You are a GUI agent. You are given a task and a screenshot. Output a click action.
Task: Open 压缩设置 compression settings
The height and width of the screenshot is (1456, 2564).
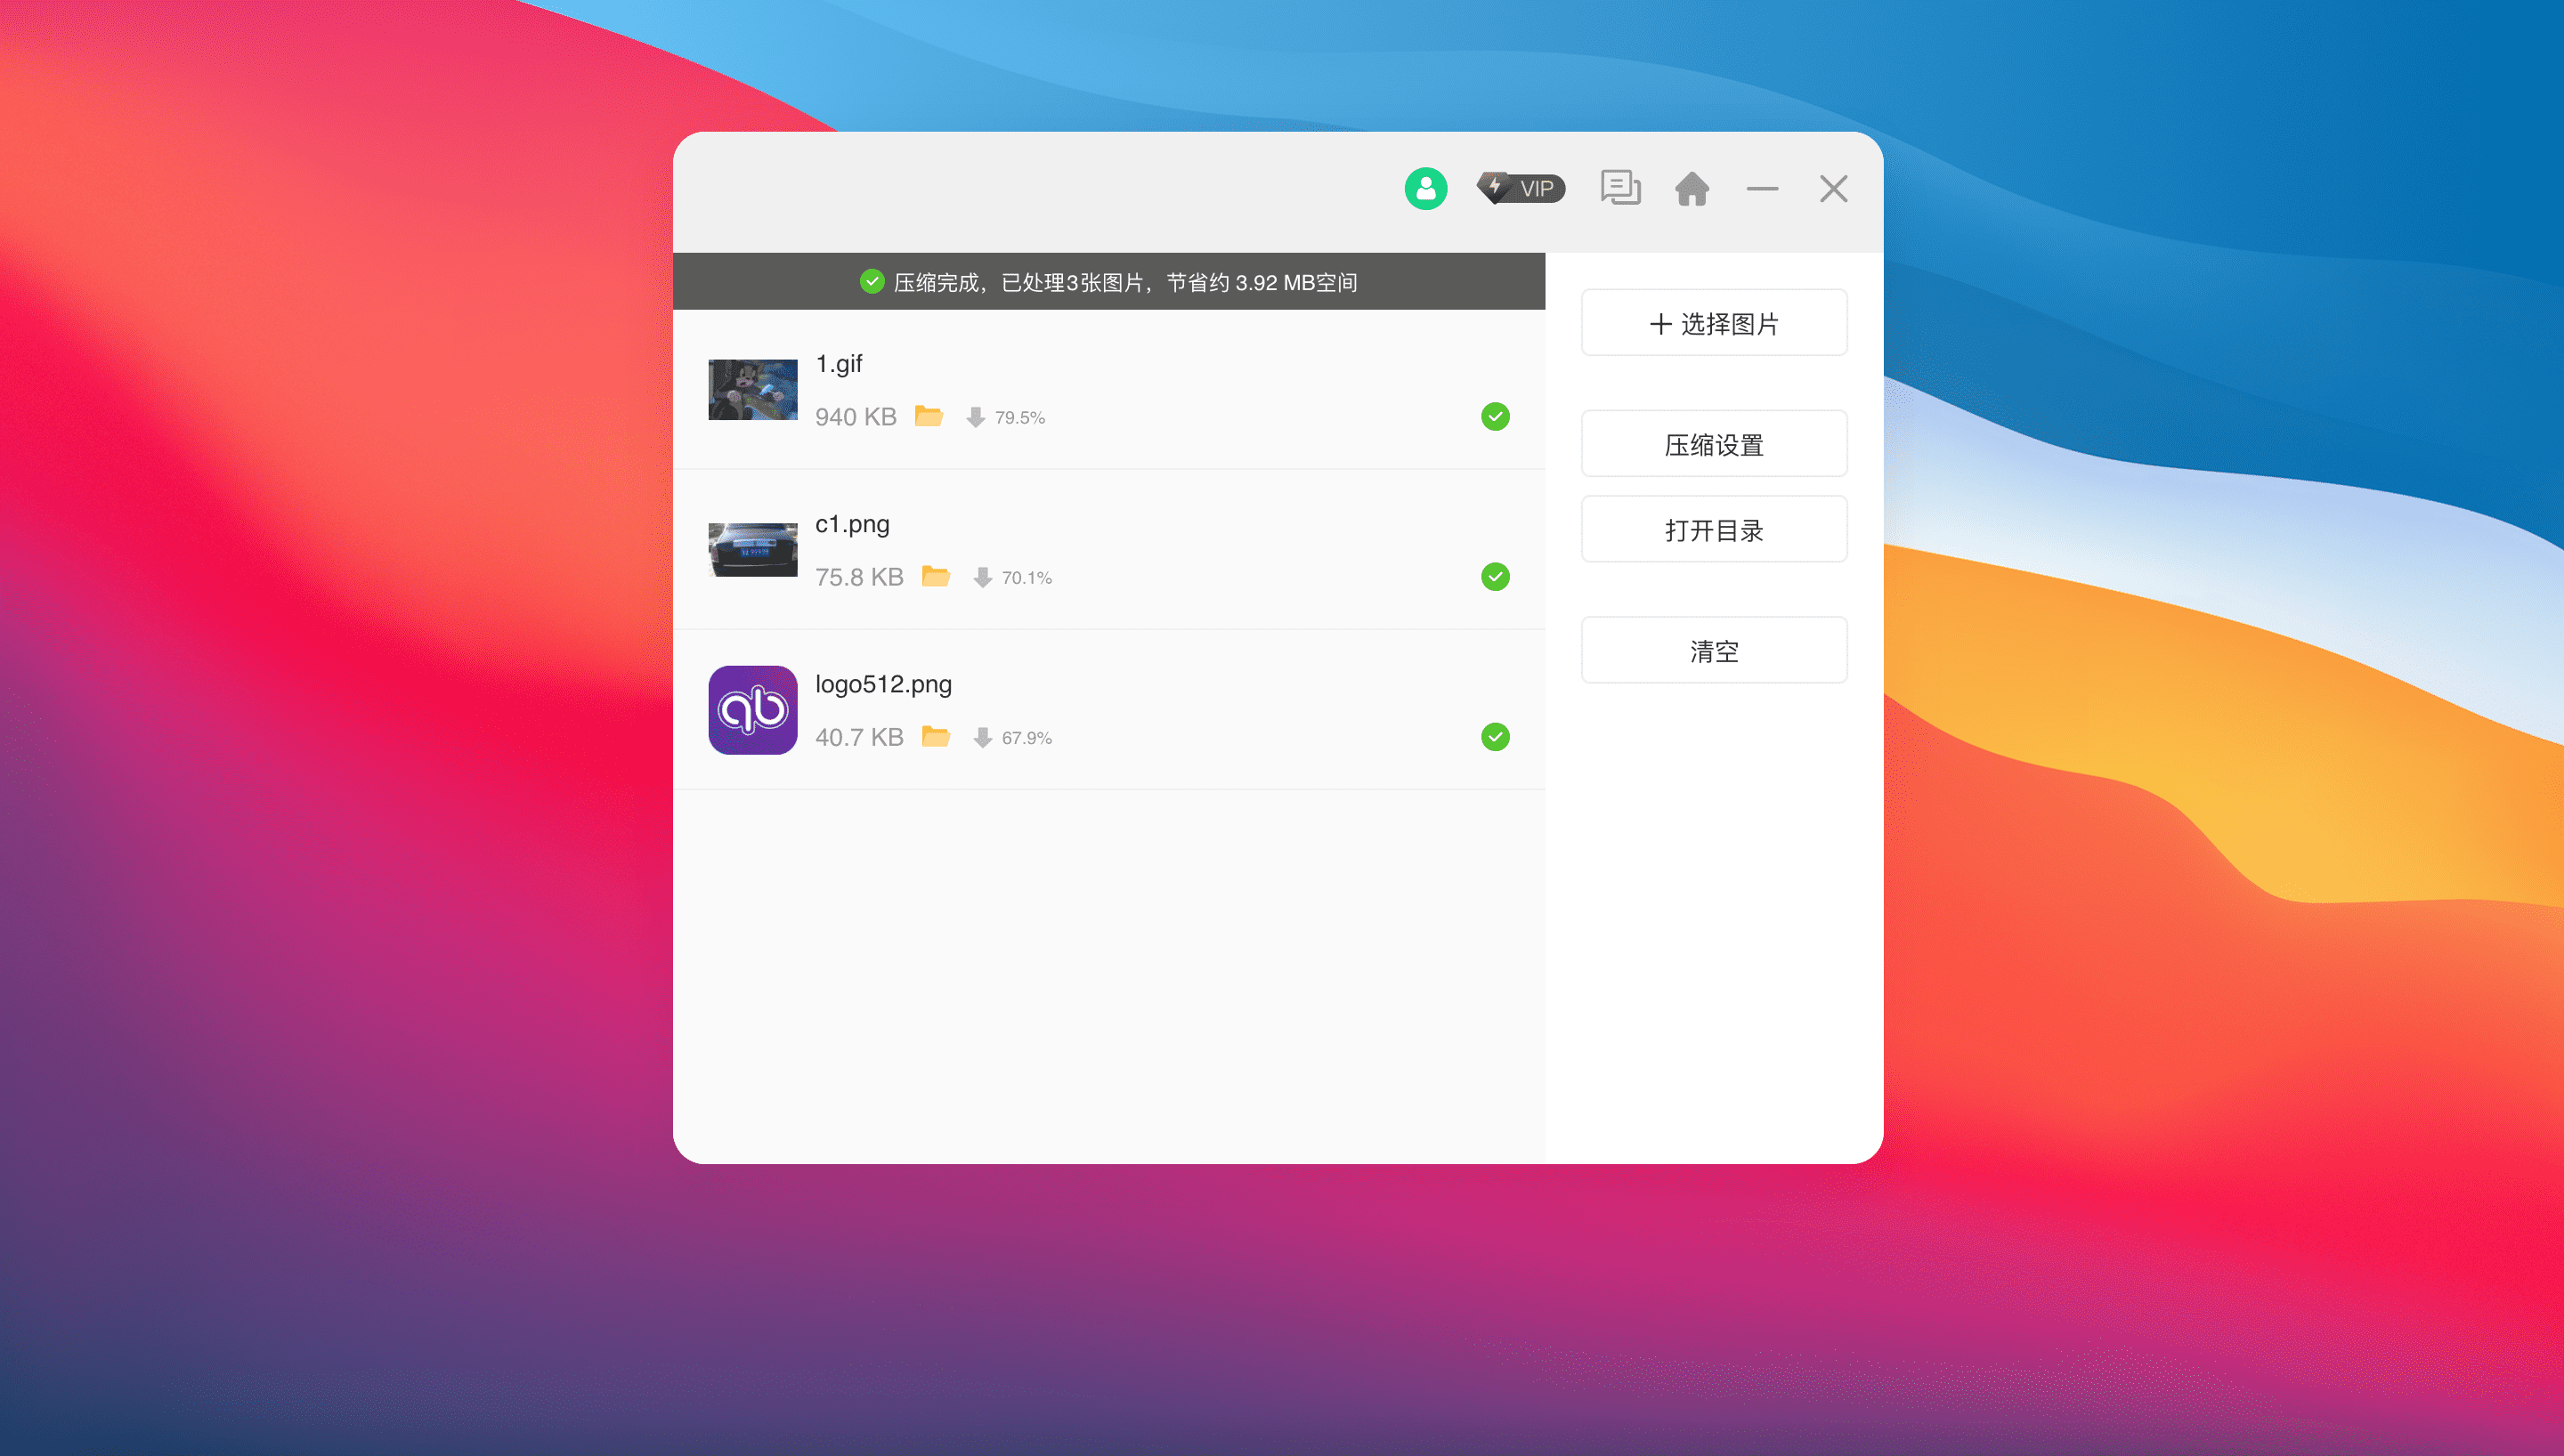[1714, 444]
